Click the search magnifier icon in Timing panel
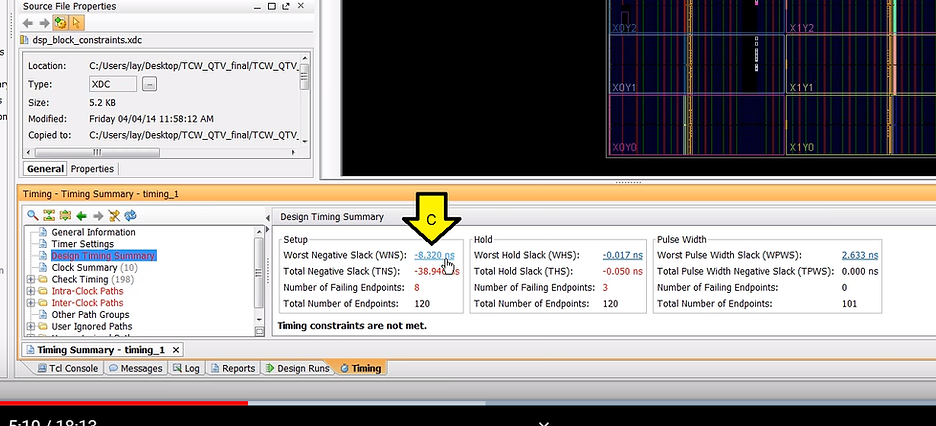Screen dimensions: 936x426 32,215
